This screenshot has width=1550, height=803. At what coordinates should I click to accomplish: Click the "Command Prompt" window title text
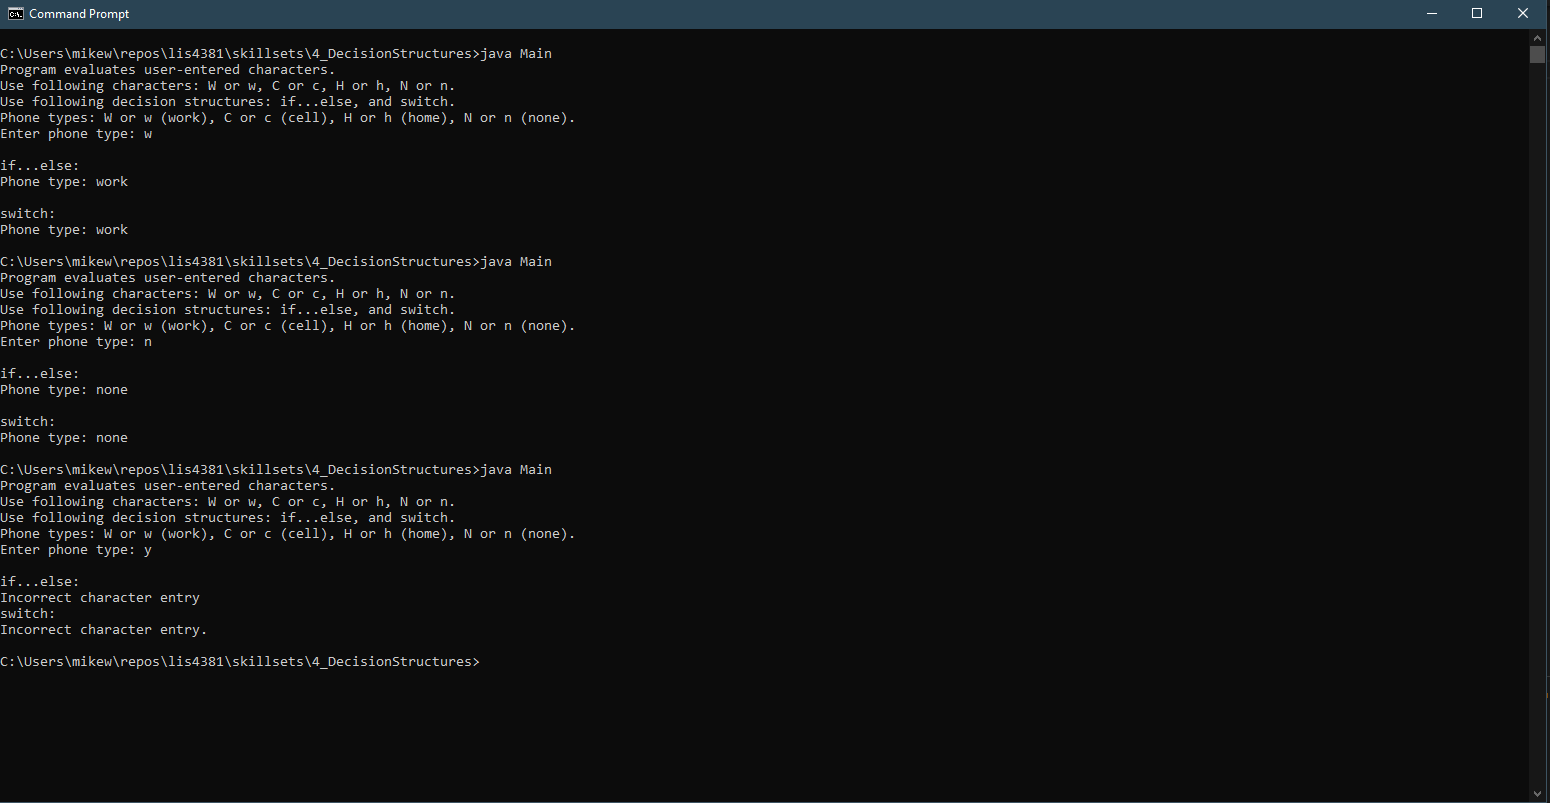click(79, 14)
